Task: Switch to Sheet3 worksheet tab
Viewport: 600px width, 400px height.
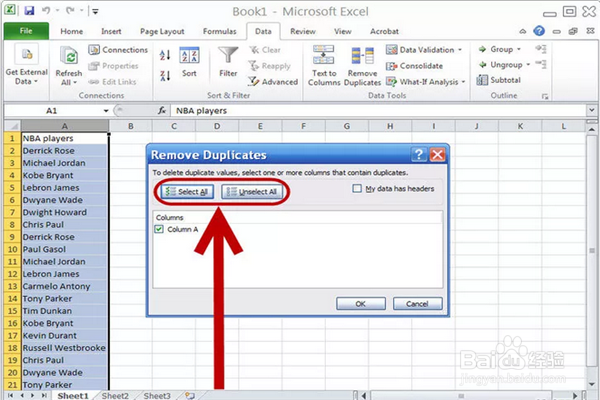Action: [x=157, y=395]
